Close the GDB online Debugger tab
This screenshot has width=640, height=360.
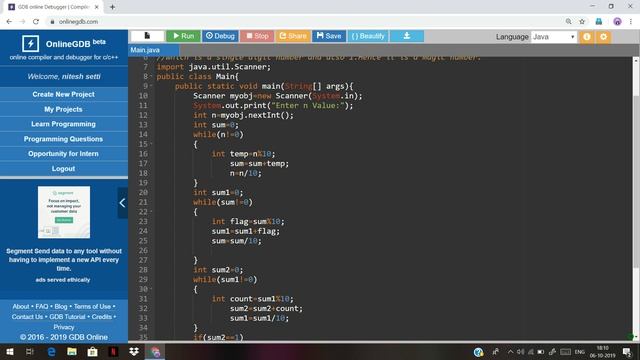(x=97, y=7)
